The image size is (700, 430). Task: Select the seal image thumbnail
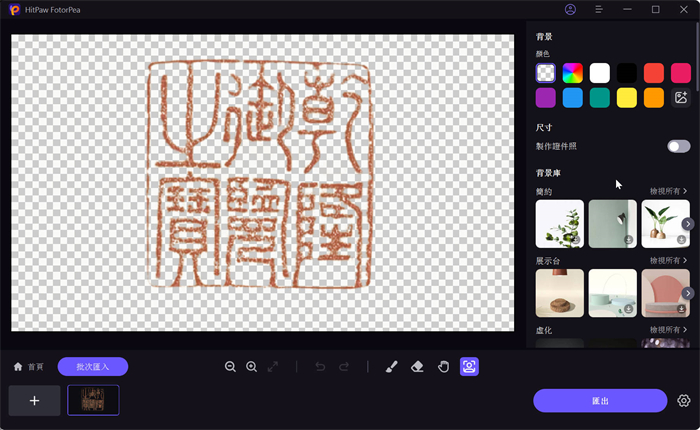93,401
